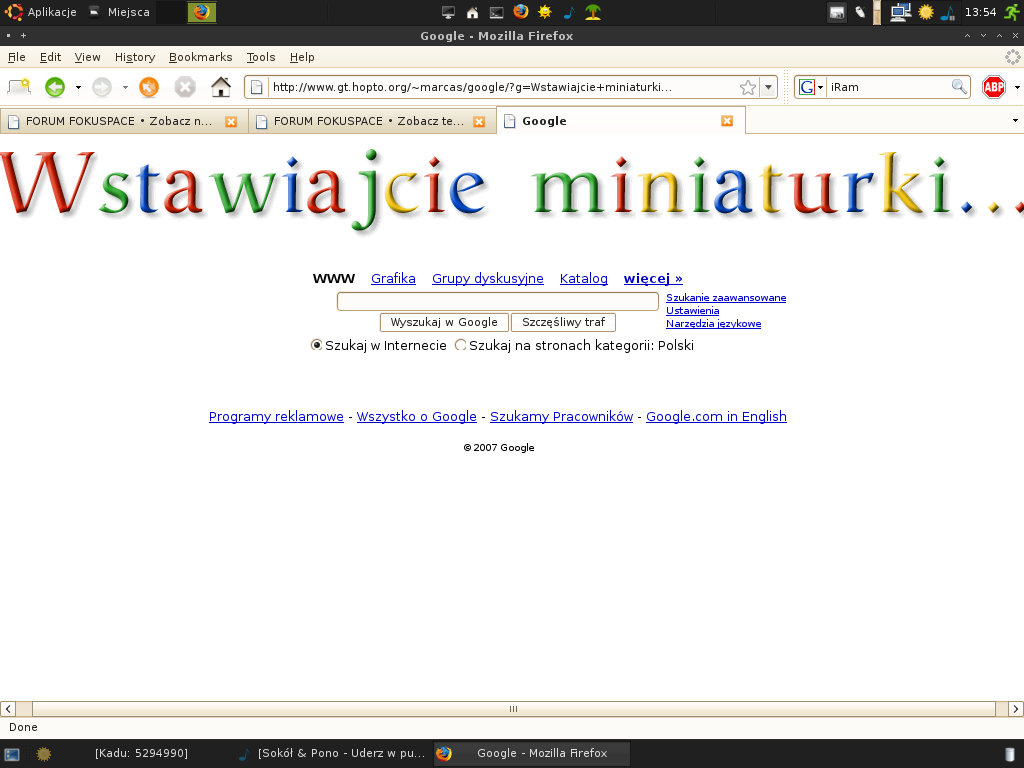Open the Ustawienia link
This screenshot has width=1024, height=768.
(x=692, y=311)
